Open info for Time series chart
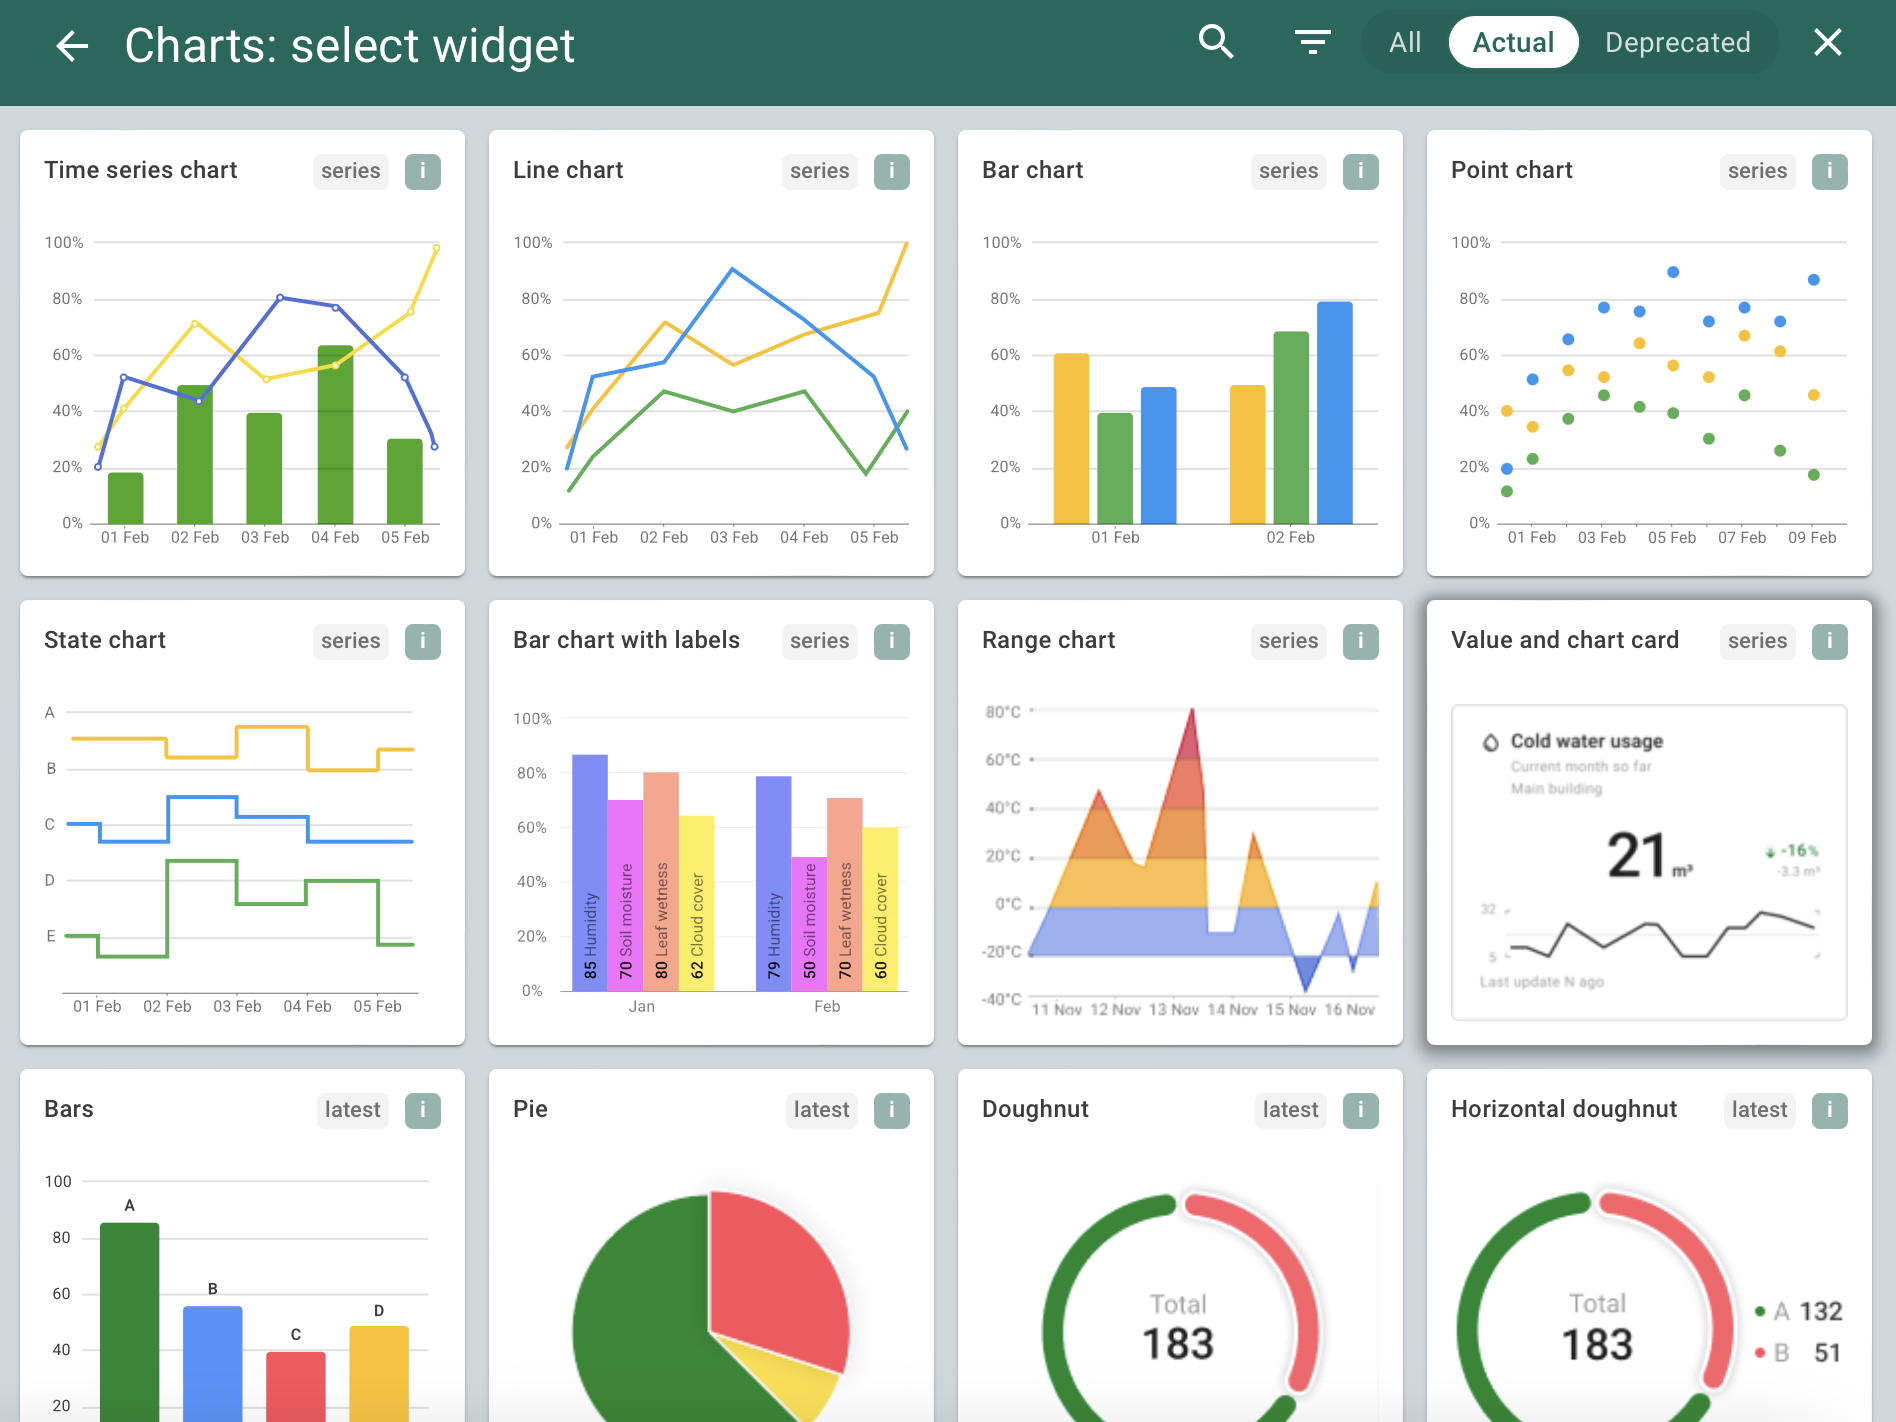This screenshot has width=1896, height=1422. [423, 171]
